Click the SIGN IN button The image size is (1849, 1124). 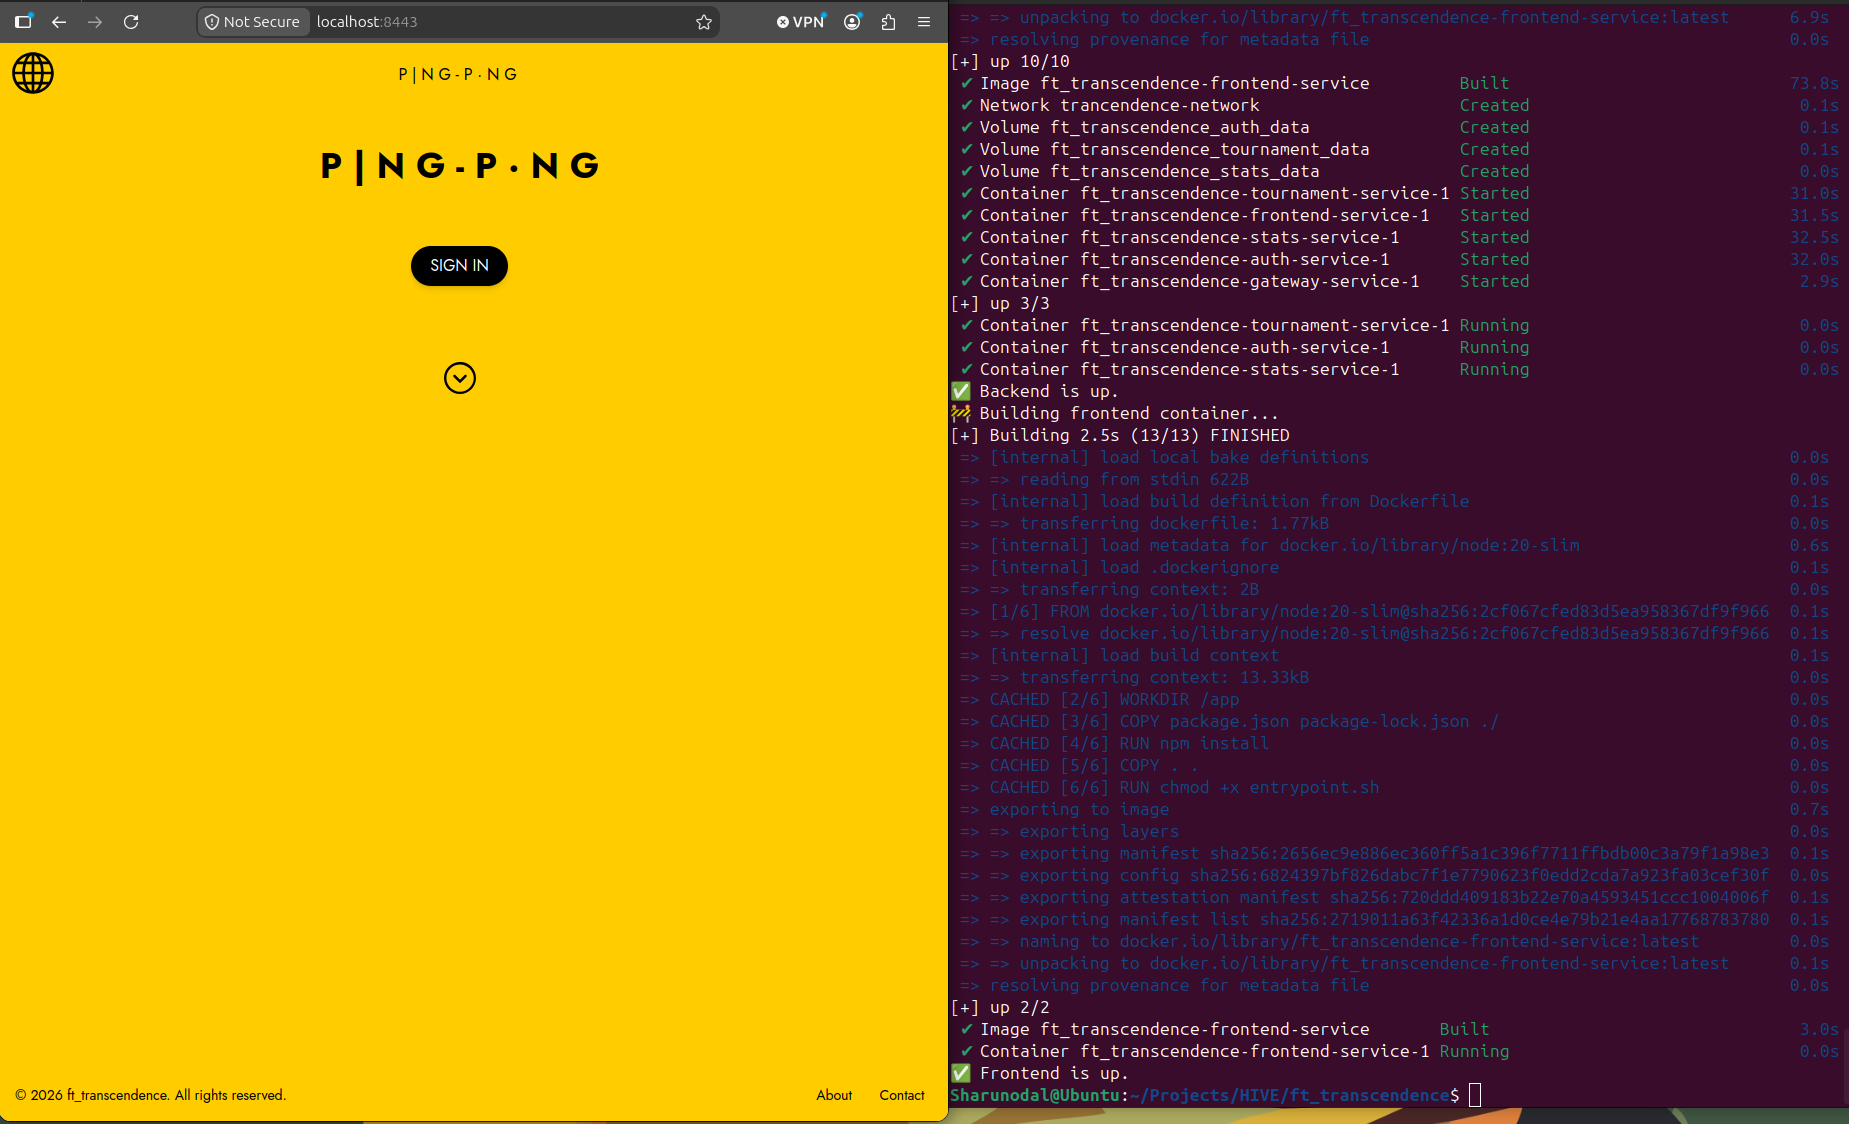coord(459,266)
